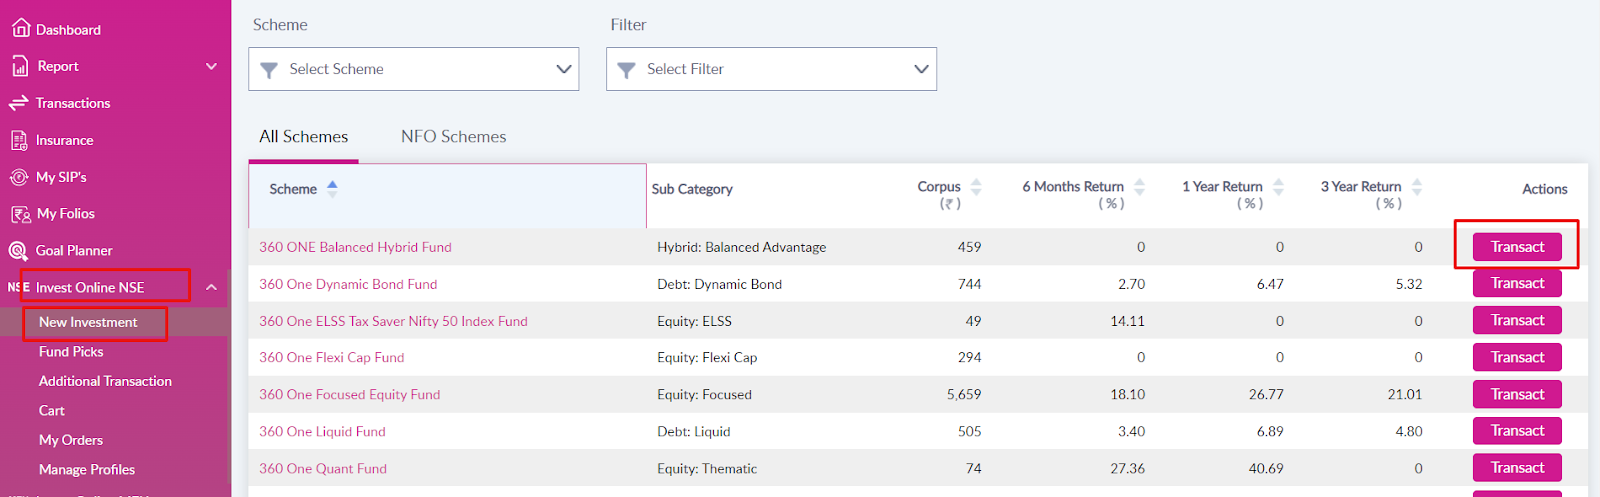Click 6 months return value 14.11
1600x497 pixels.
click(x=1128, y=321)
